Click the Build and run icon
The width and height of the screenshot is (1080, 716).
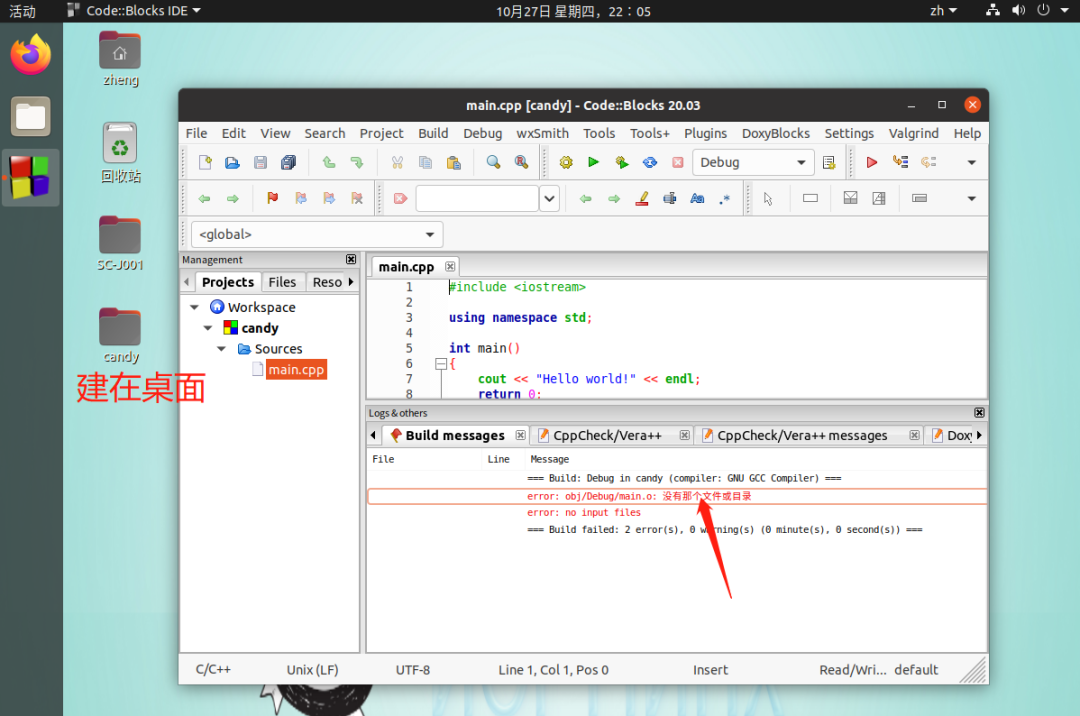click(x=622, y=162)
